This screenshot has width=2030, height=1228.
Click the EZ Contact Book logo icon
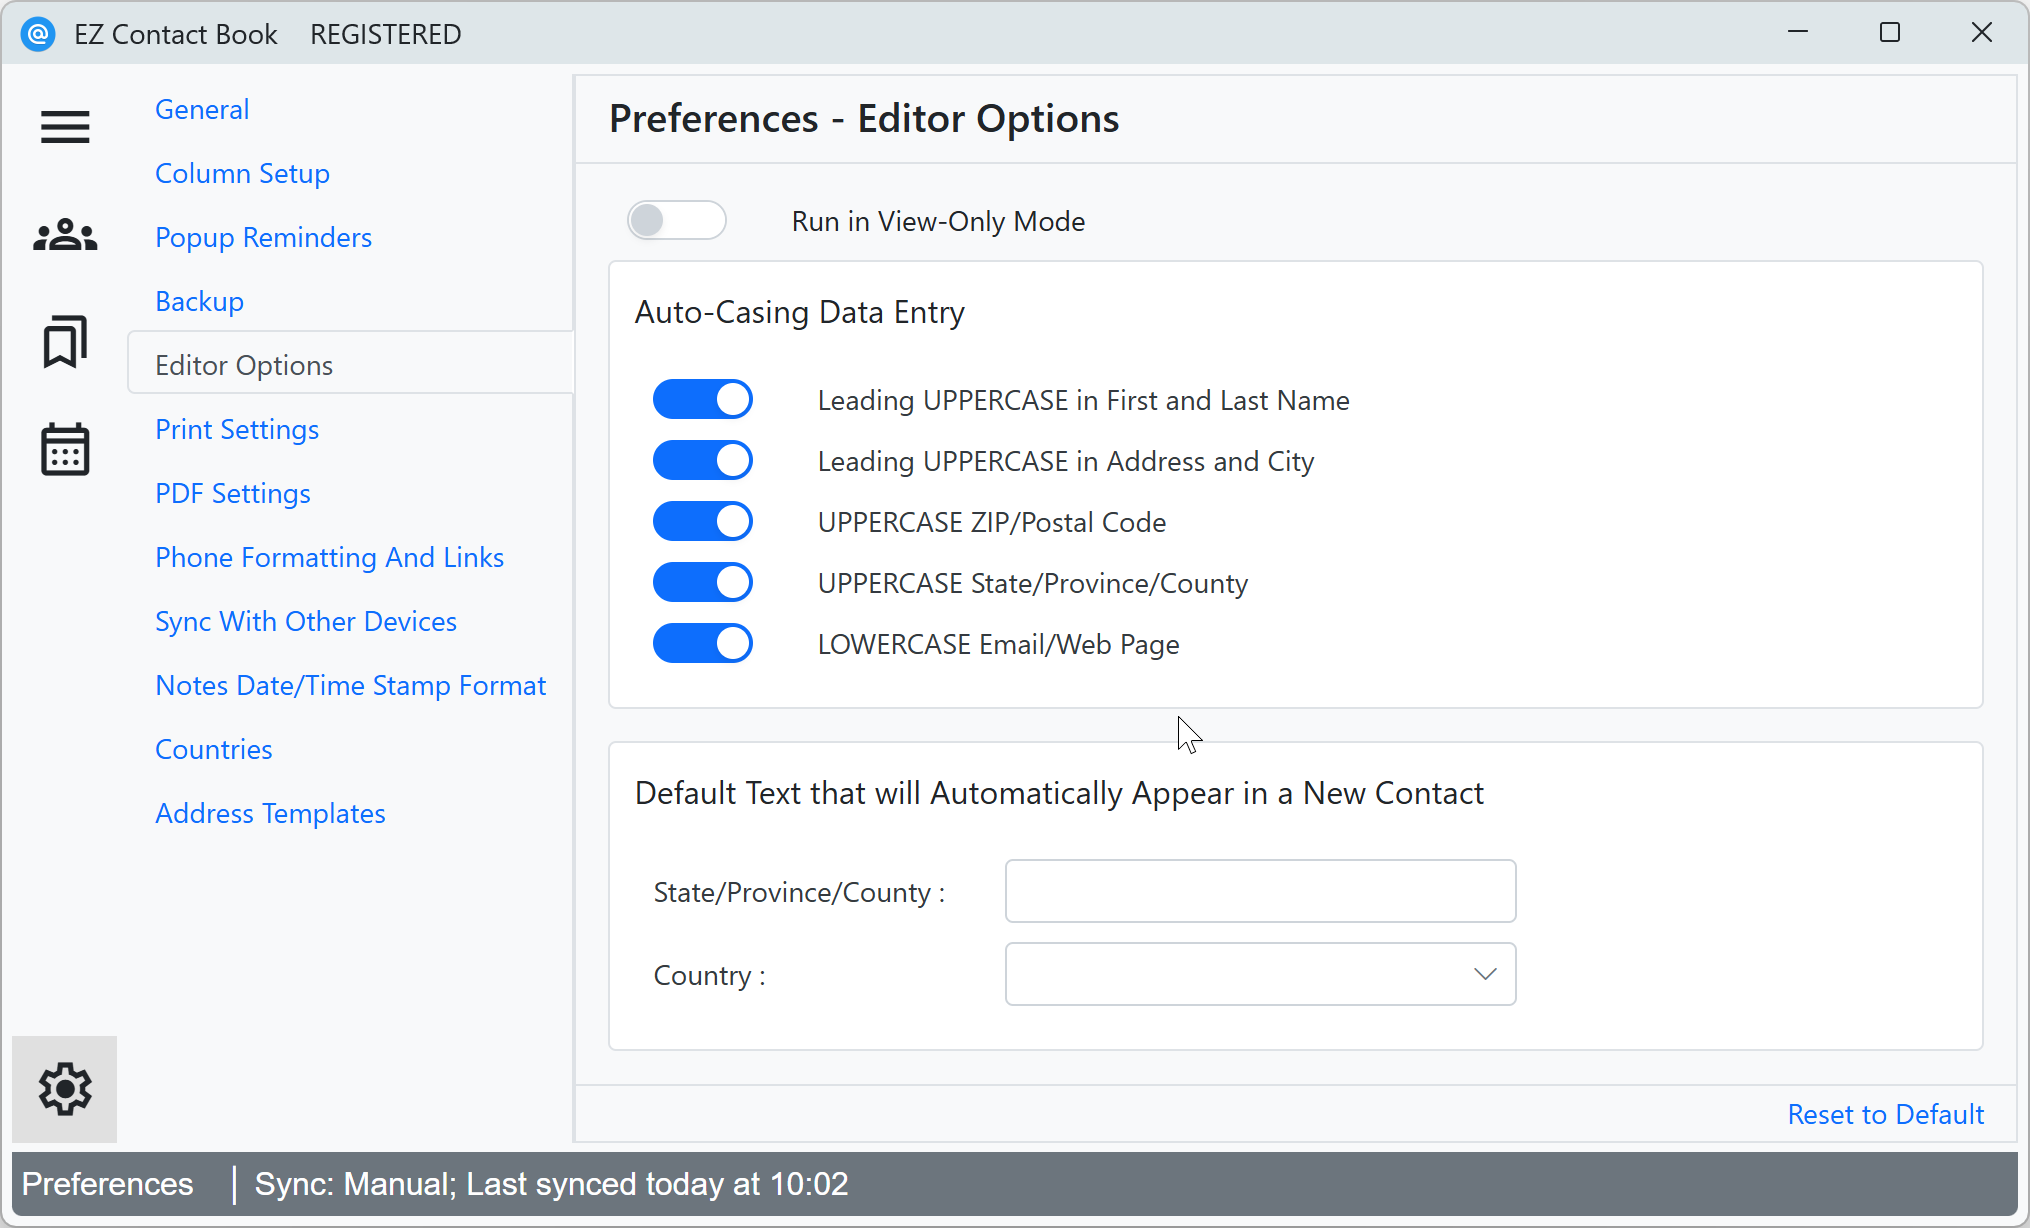coord(38,33)
